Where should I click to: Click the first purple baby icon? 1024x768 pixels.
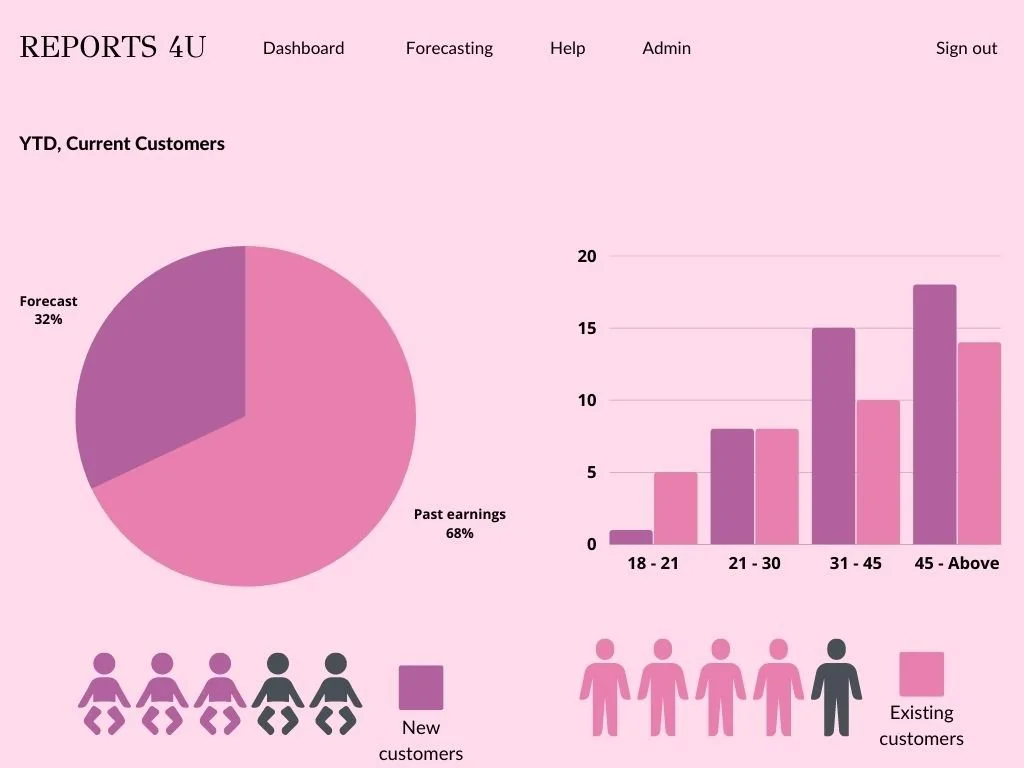[104, 693]
